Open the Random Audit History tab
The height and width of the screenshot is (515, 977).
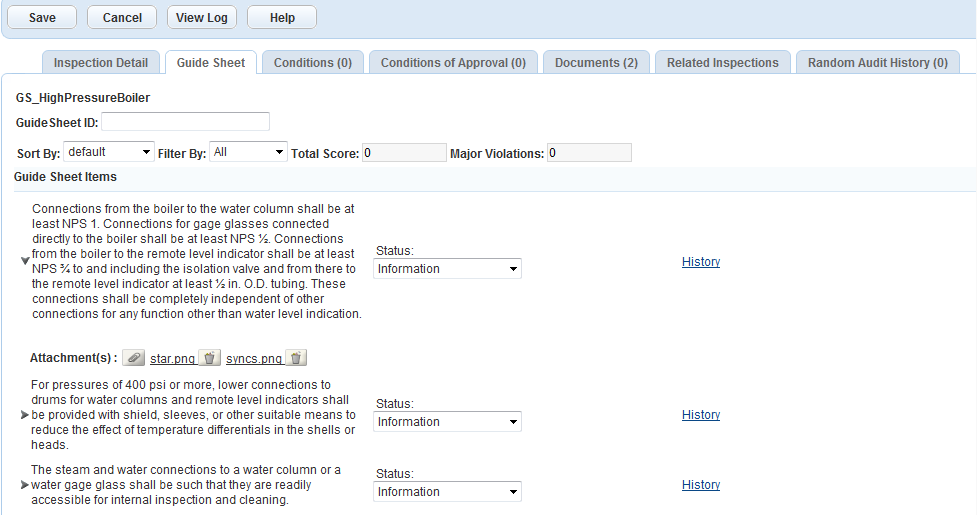[877, 63]
